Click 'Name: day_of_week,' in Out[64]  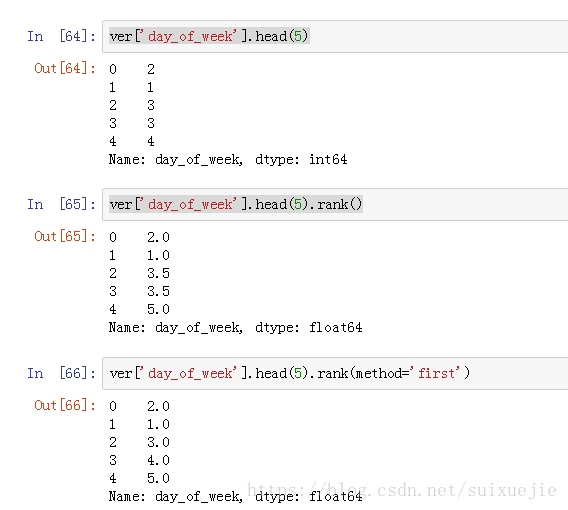click(176, 159)
